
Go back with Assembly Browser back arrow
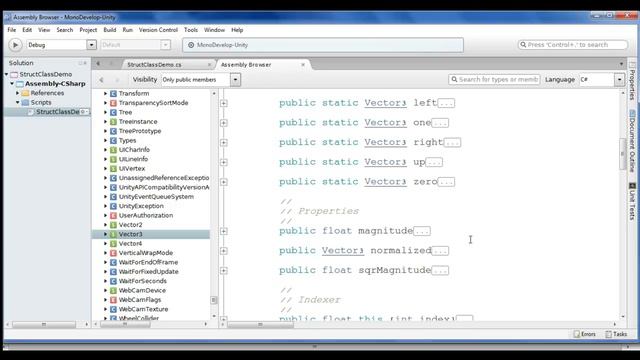click(x=101, y=80)
